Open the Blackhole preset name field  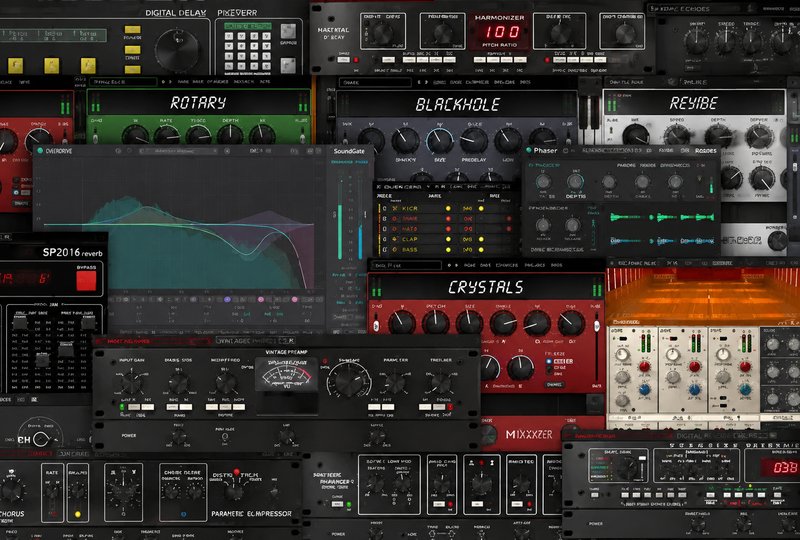(x=375, y=82)
